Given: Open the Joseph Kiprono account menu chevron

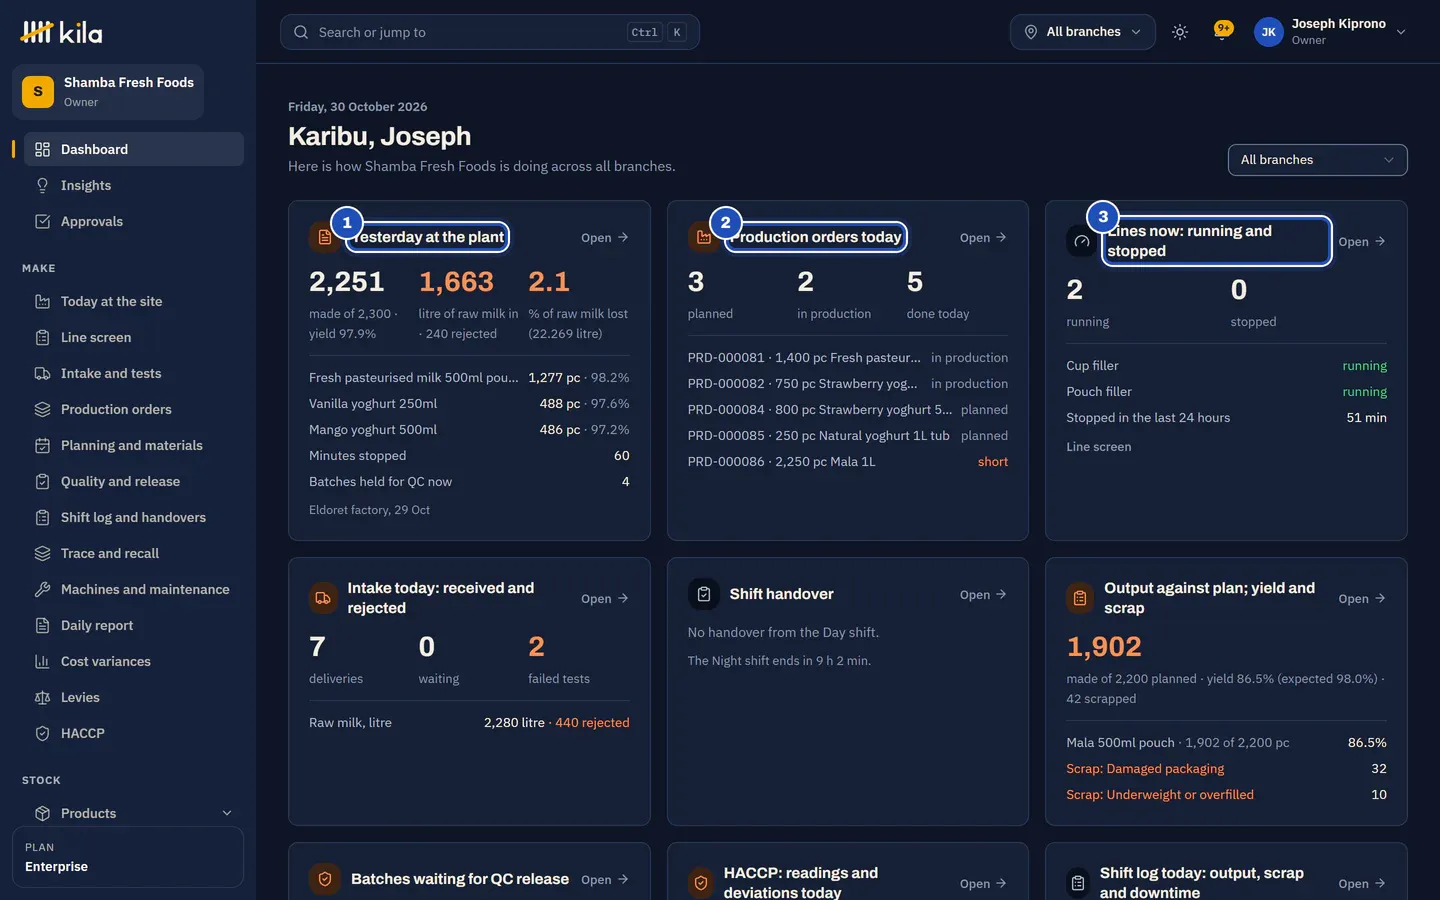Looking at the screenshot, I should coord(1401,32).
